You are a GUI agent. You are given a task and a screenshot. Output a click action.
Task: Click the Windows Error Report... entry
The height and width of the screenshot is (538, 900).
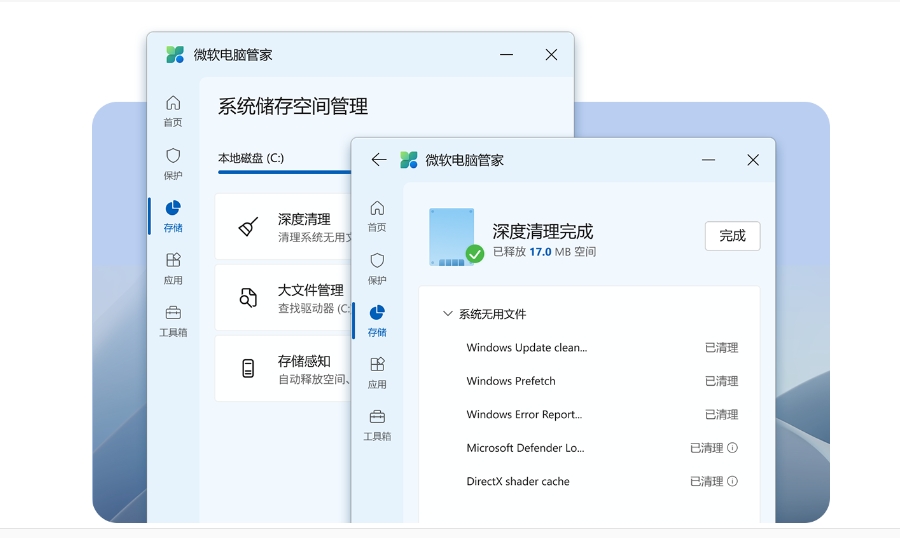click(x=524, y=414)
